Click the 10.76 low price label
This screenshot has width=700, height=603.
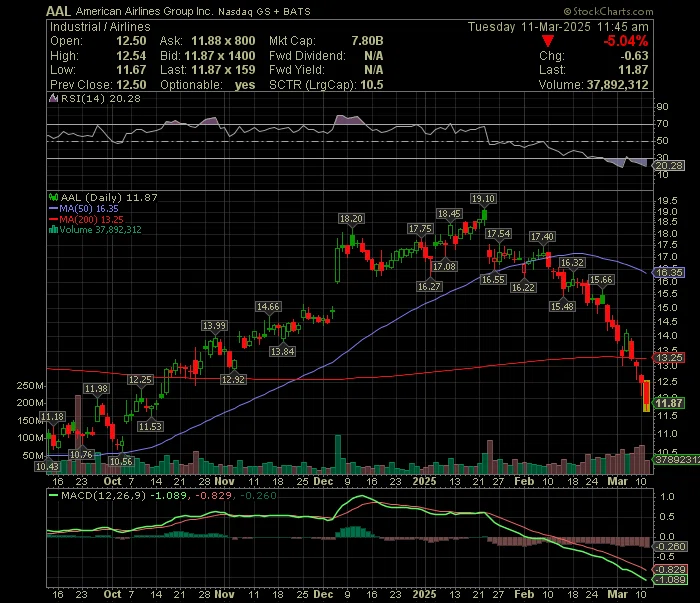81,455
